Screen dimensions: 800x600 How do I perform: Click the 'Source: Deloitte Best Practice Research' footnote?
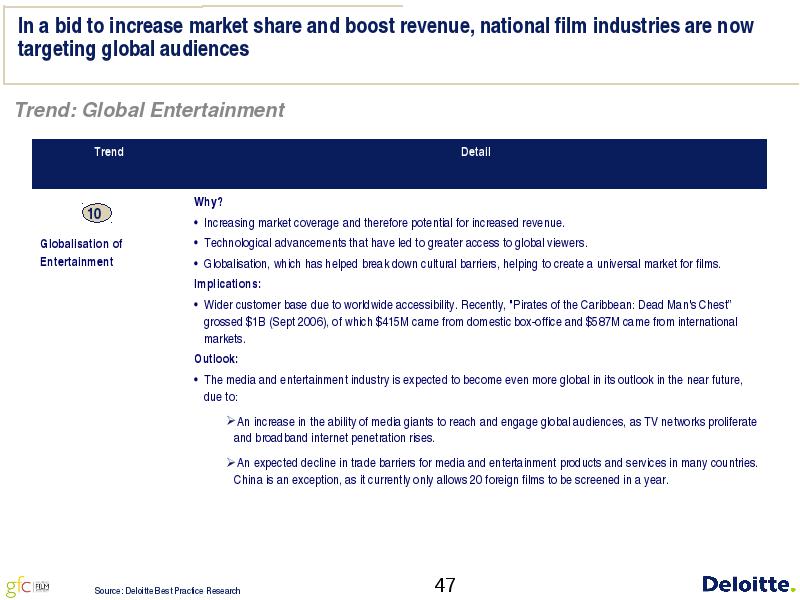(167, 590)
